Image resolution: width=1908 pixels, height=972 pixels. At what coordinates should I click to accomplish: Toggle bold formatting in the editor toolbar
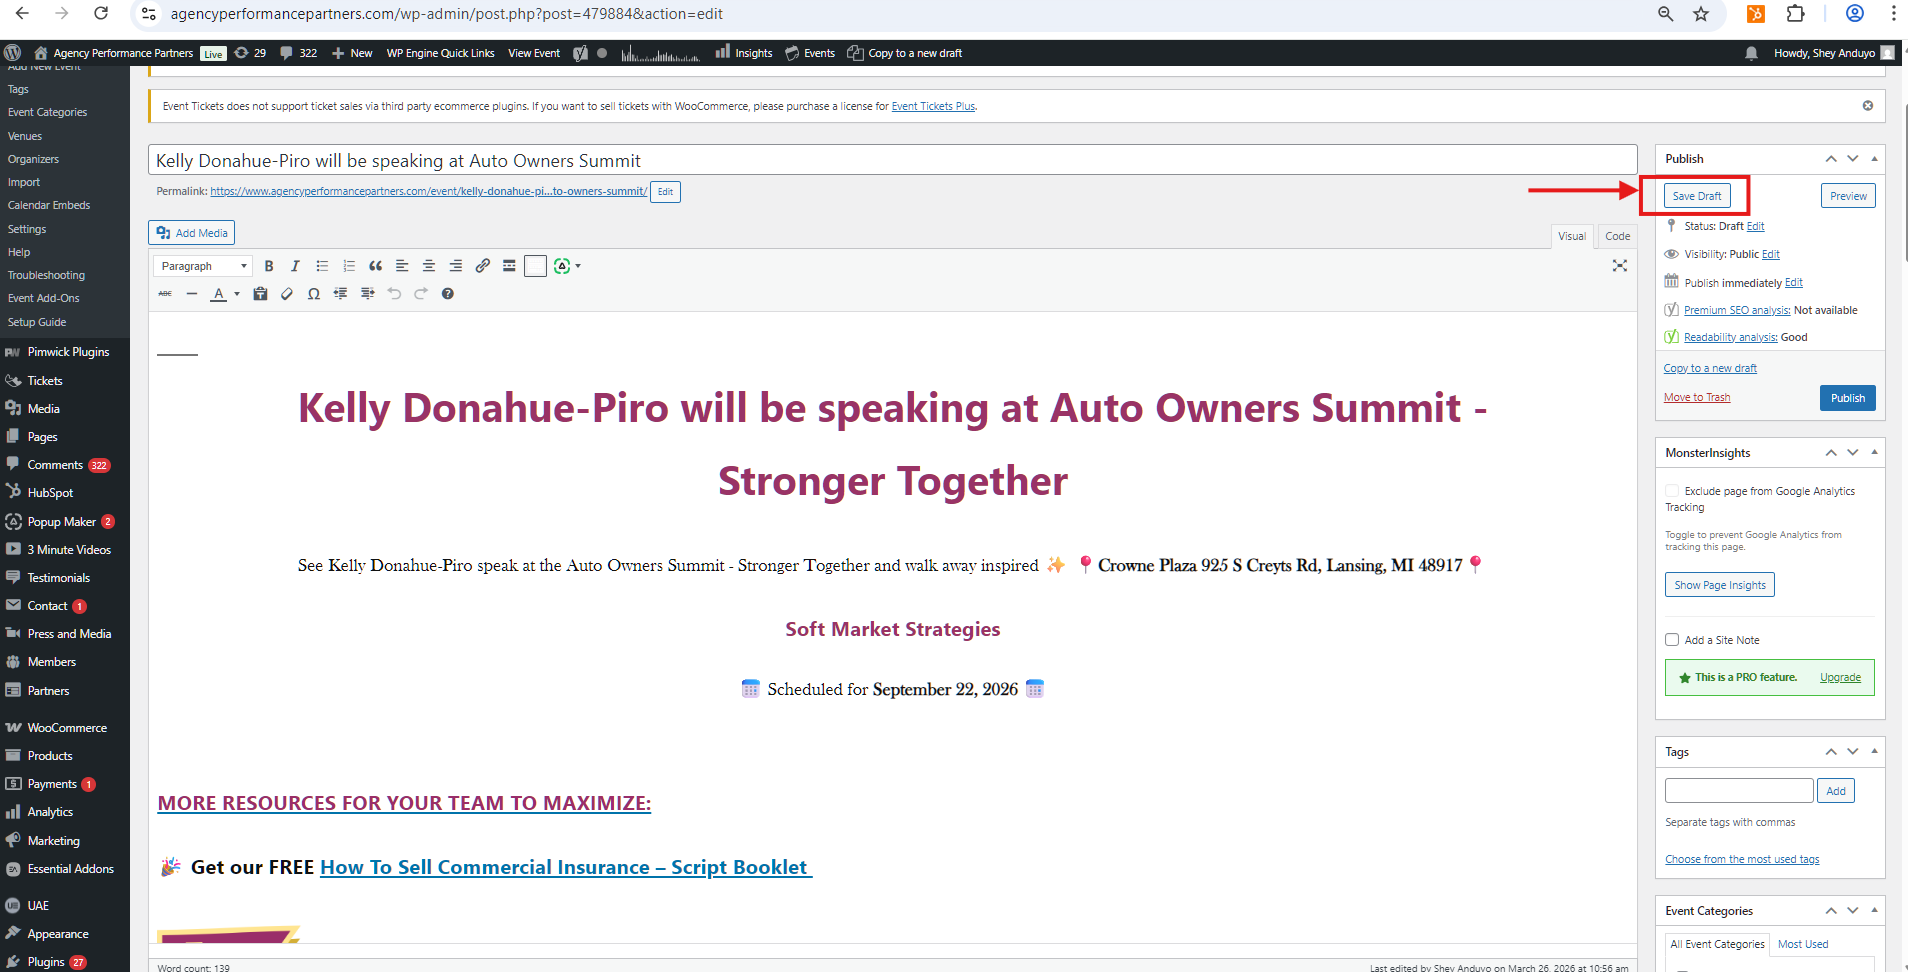(x=268, y=266)
